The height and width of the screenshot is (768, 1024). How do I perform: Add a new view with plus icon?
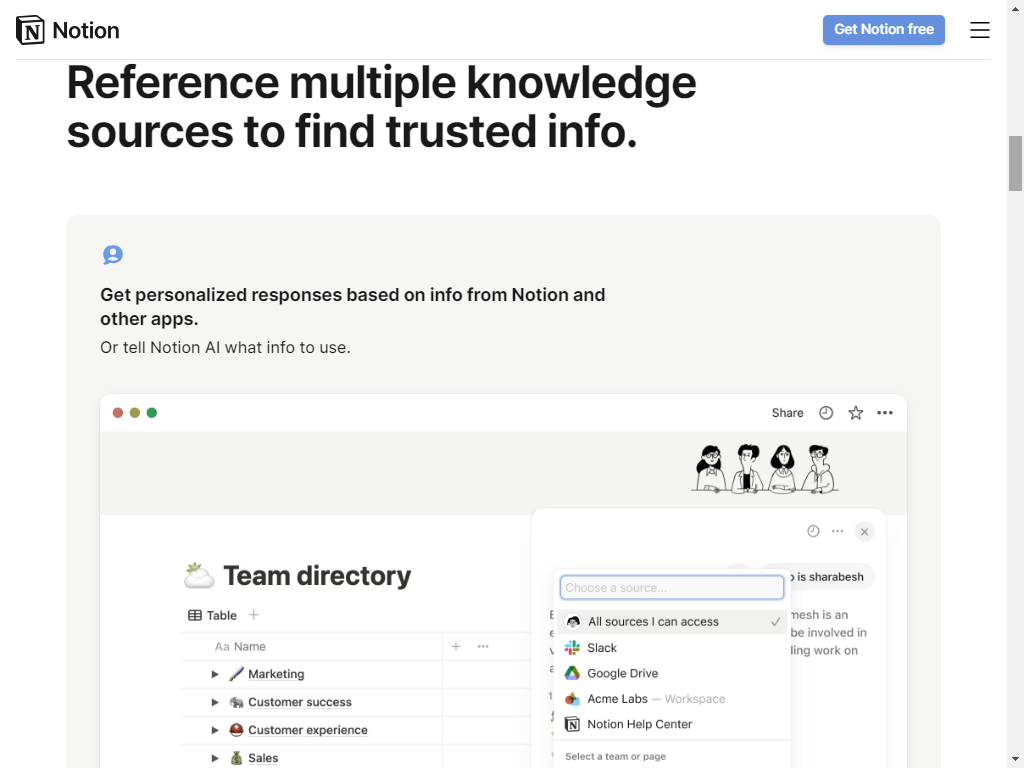(x=253, y=615)
